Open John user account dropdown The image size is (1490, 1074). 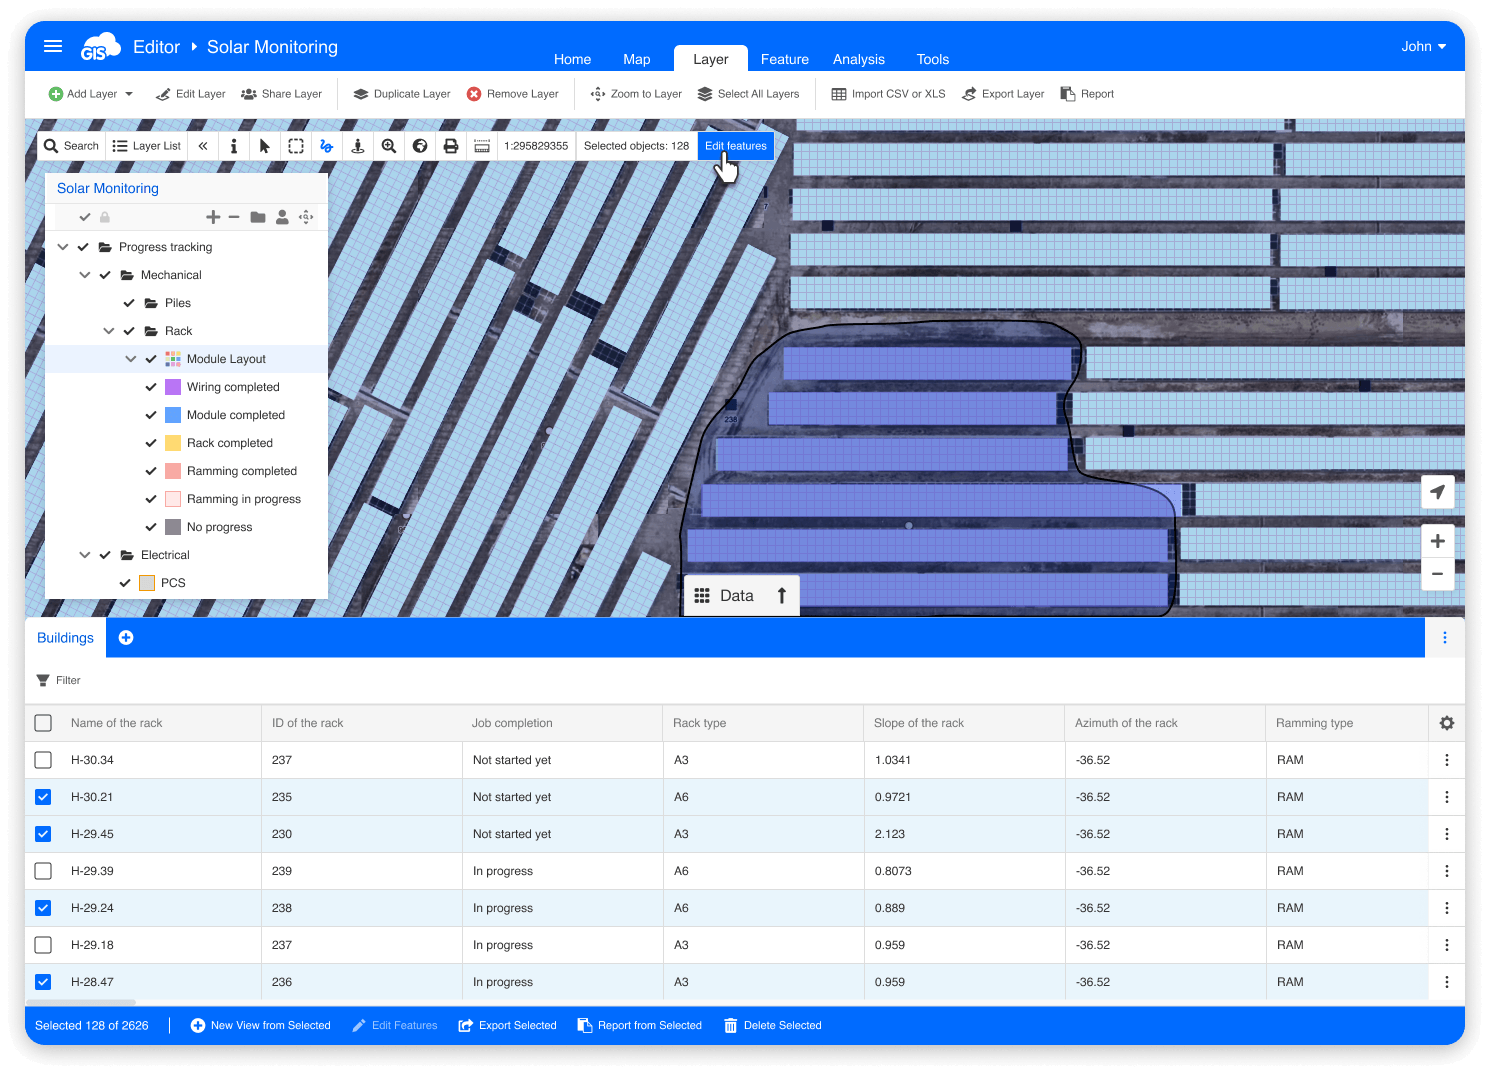(x=1424, y=46)
